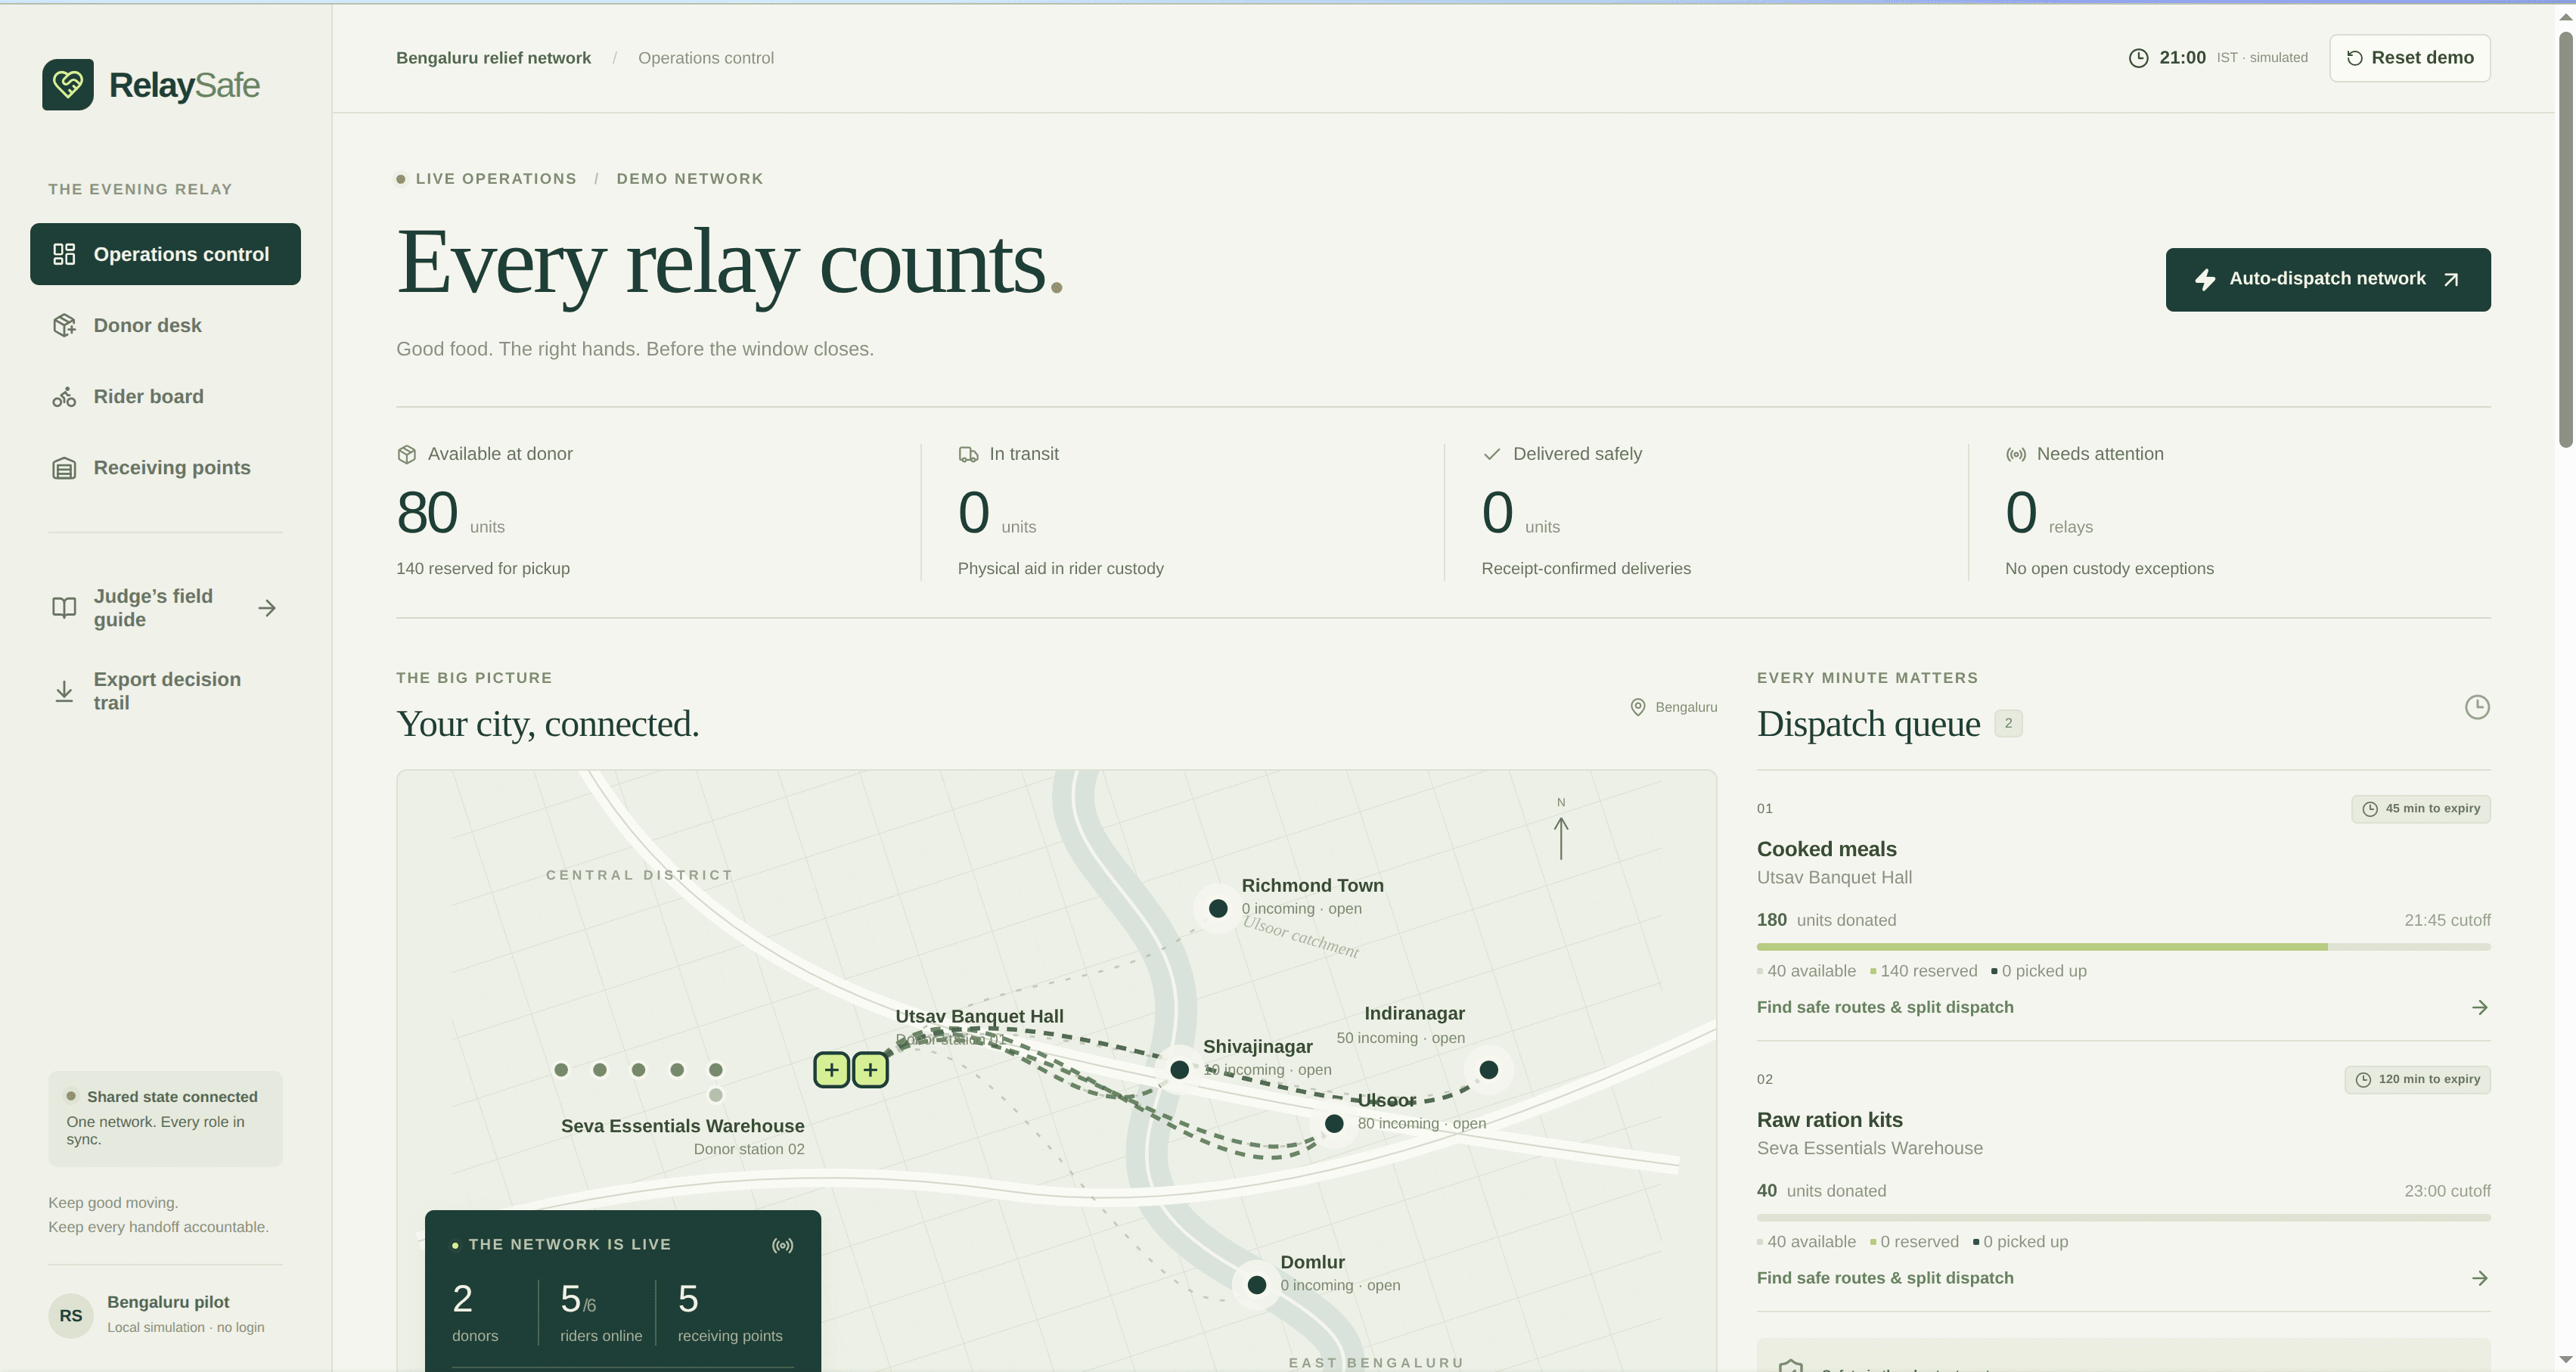Click the Shared state connected status card
The height and width of the screenshot is (1372, 2576).
165,1118
